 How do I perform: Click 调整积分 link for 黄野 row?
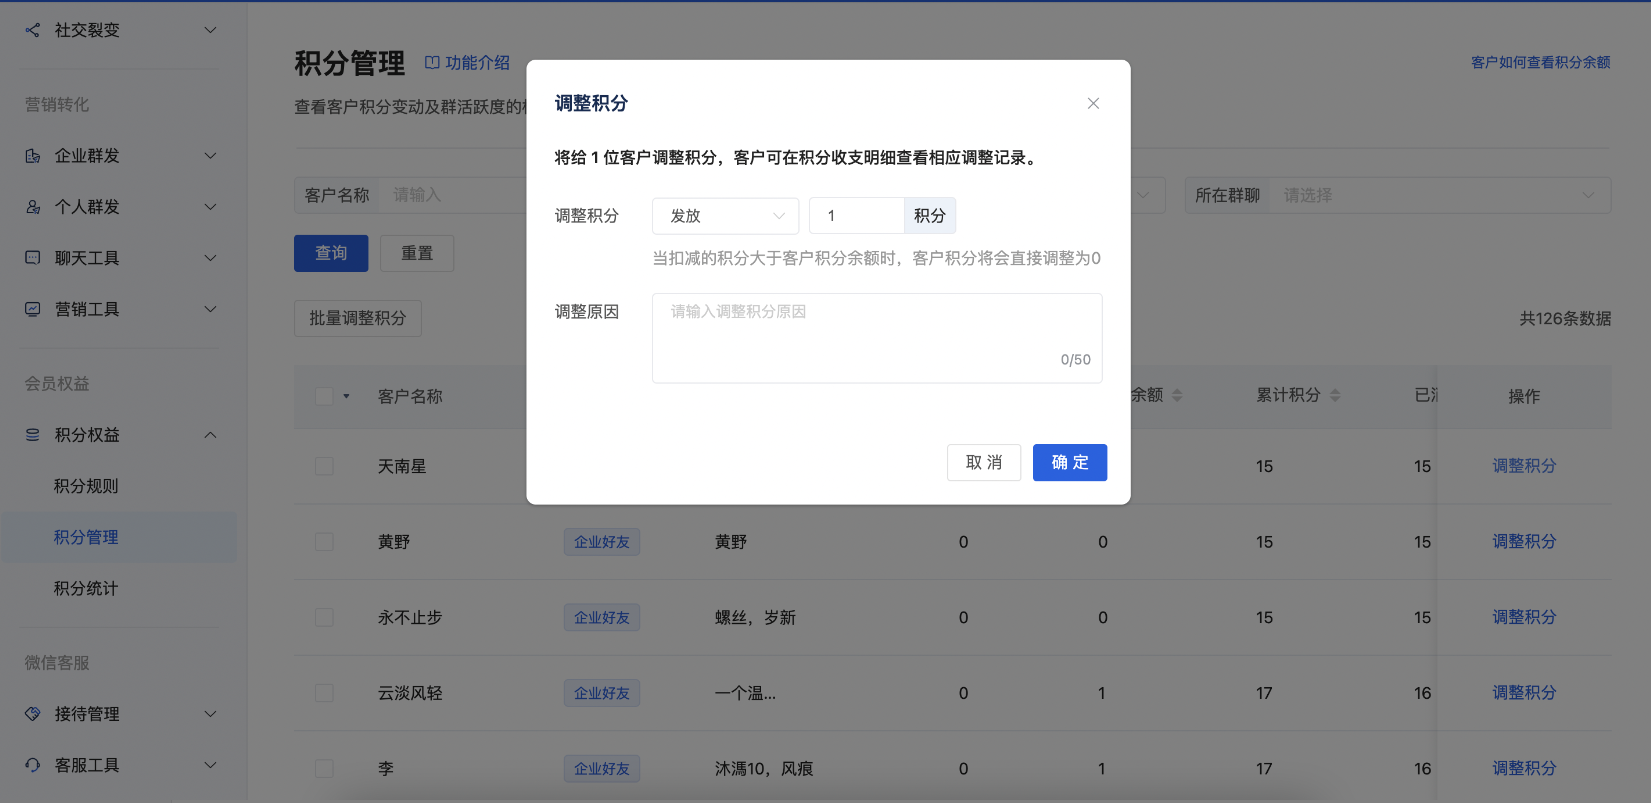point(1524,541)
